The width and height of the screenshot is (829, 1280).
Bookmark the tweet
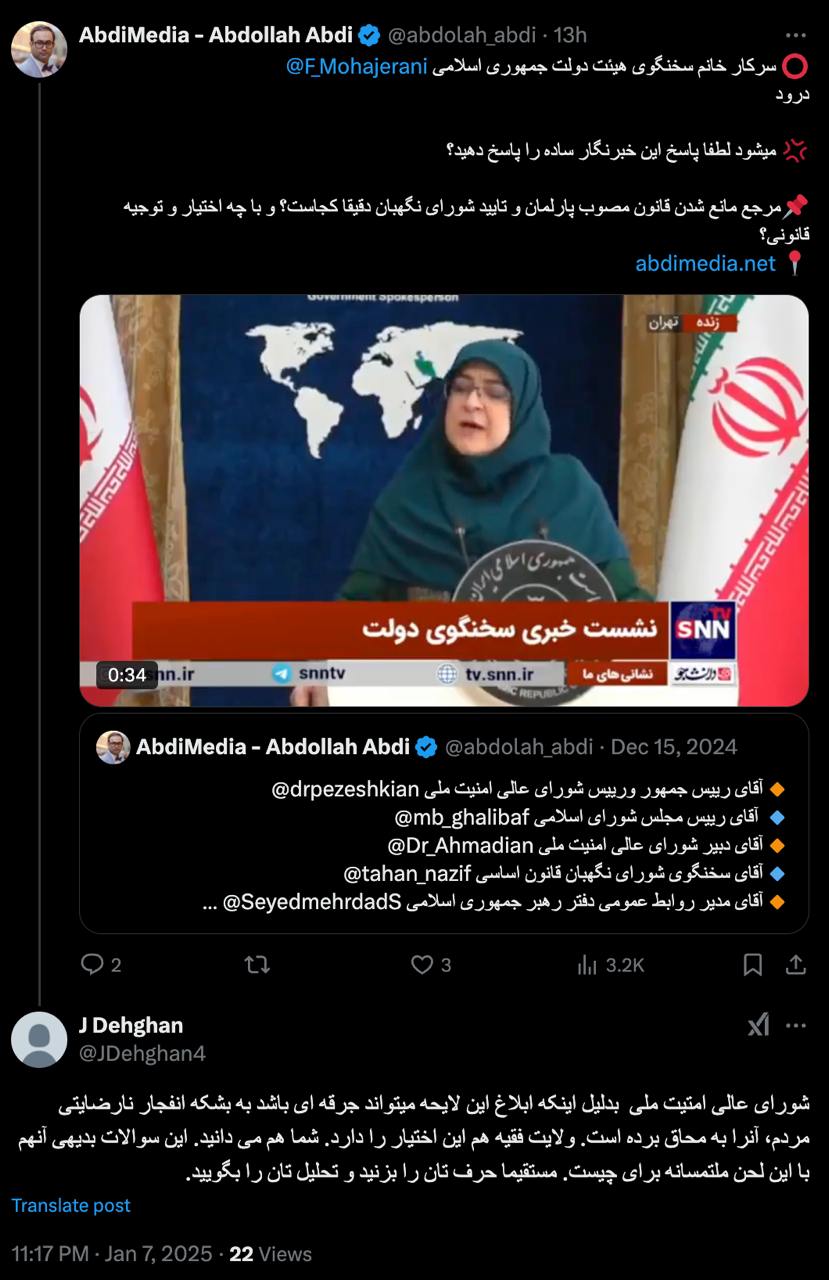tap(753, 964)
